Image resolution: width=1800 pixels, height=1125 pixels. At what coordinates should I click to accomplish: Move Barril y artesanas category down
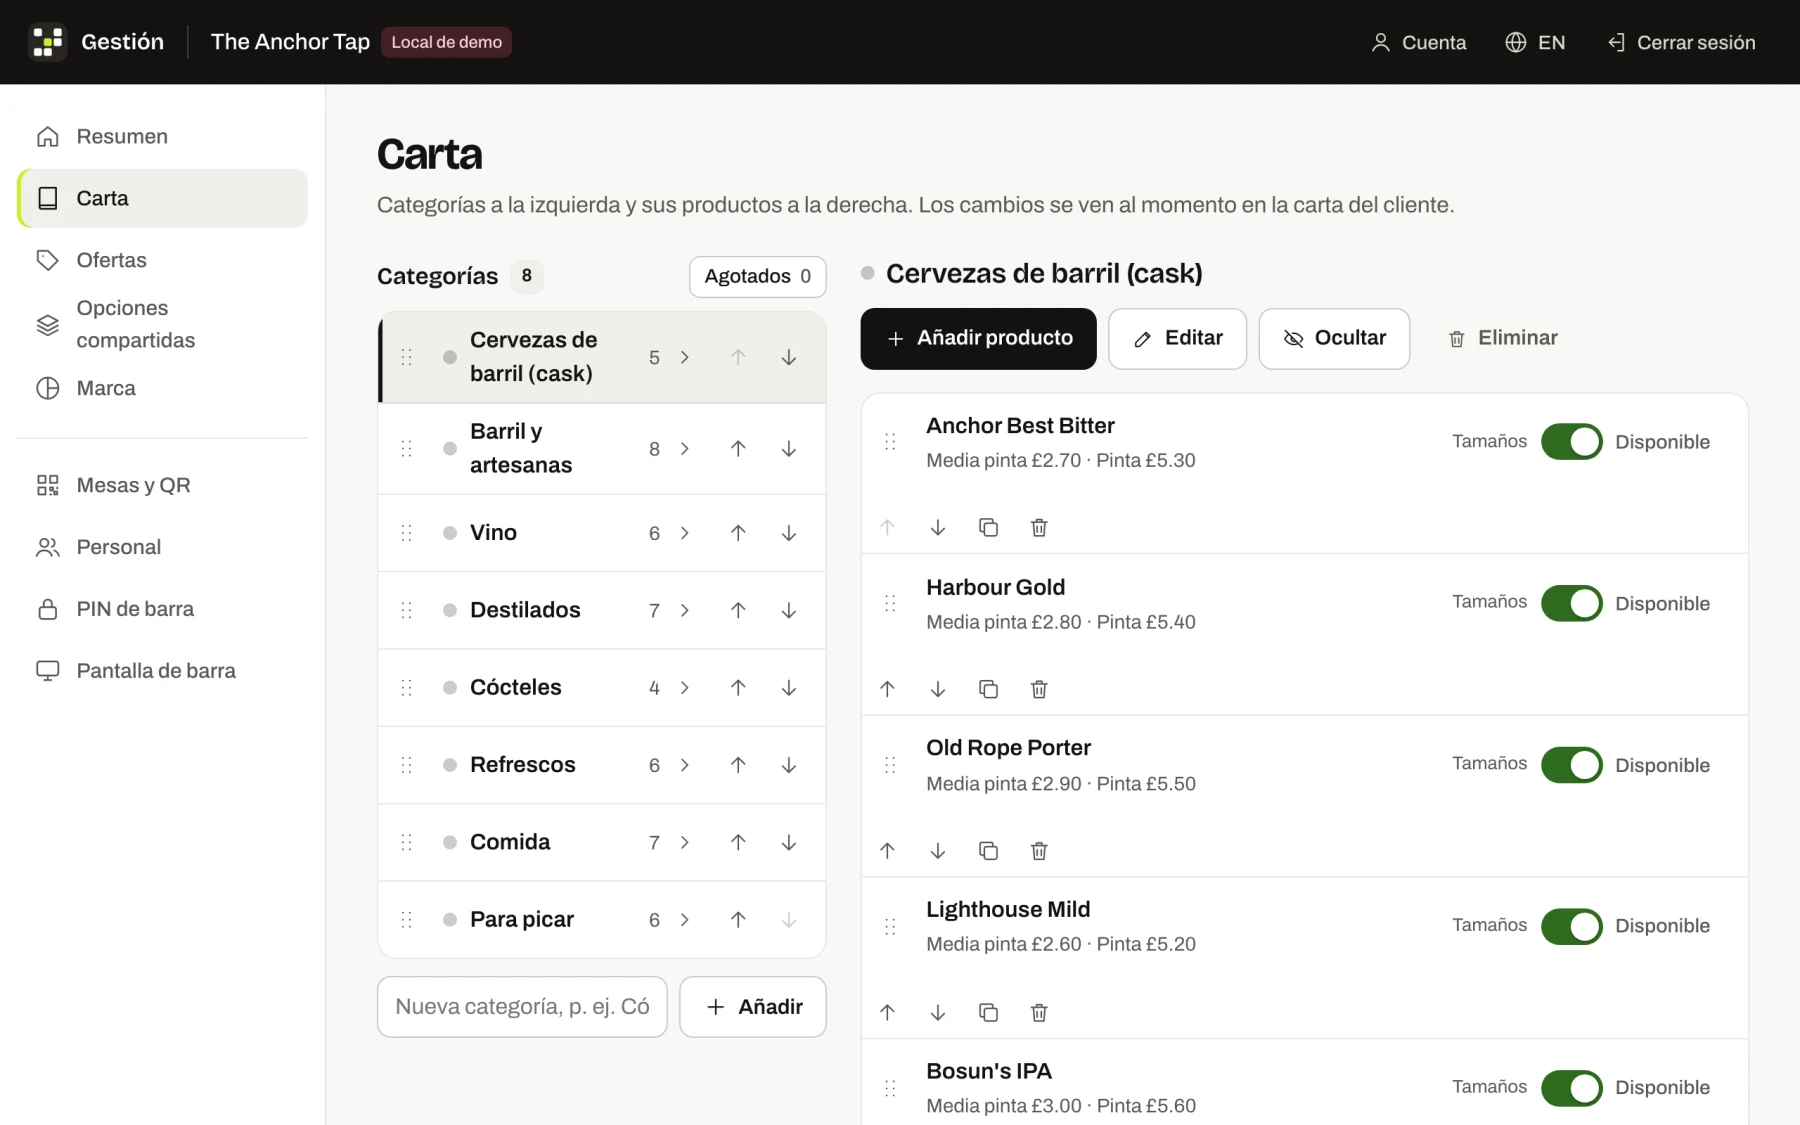point(789,449)
